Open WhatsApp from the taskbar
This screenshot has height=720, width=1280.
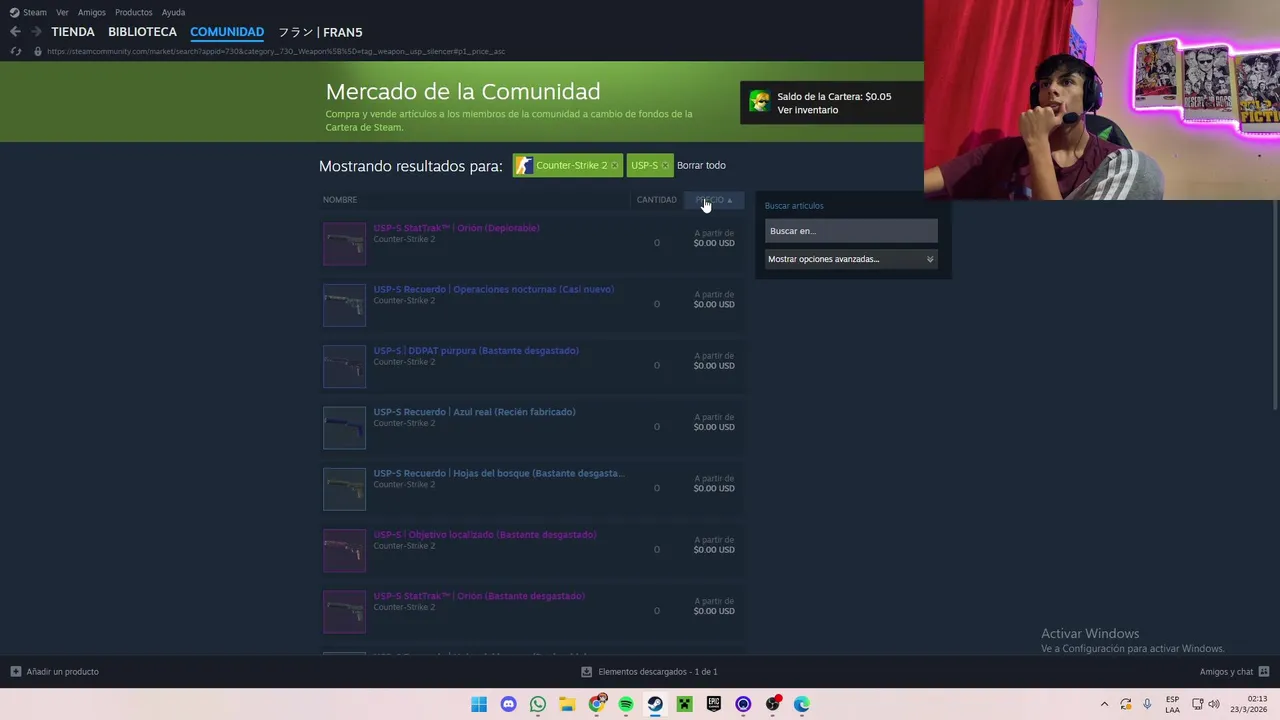click(538, 704)
